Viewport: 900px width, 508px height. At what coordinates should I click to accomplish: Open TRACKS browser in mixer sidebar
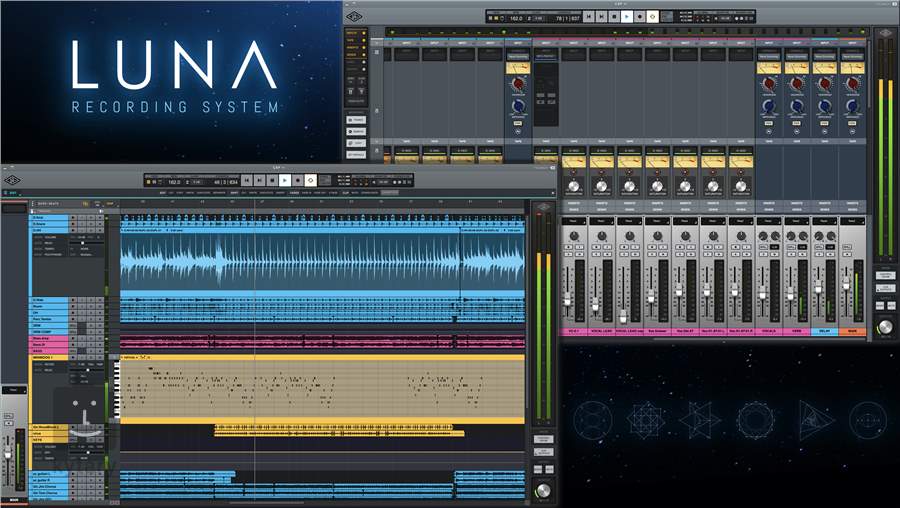[356, 119]
